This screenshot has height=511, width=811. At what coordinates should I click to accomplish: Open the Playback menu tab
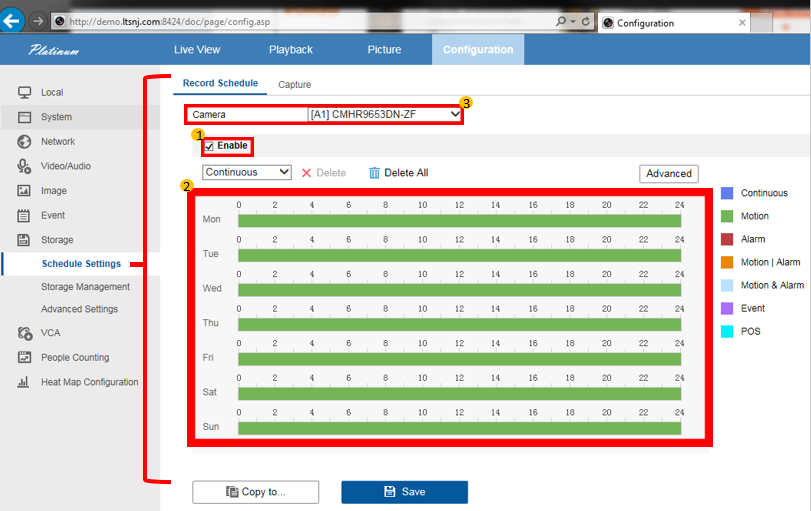290,50
